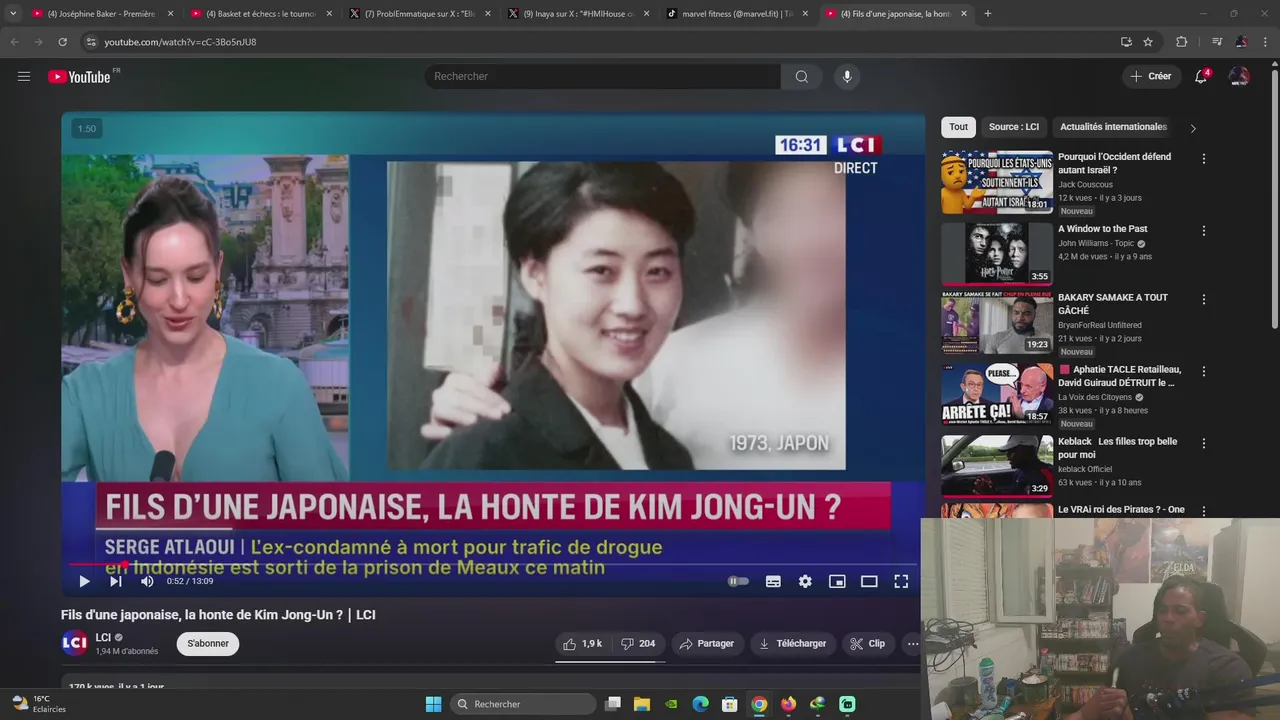Enter fullscreen mode

(x=901, y=581)
